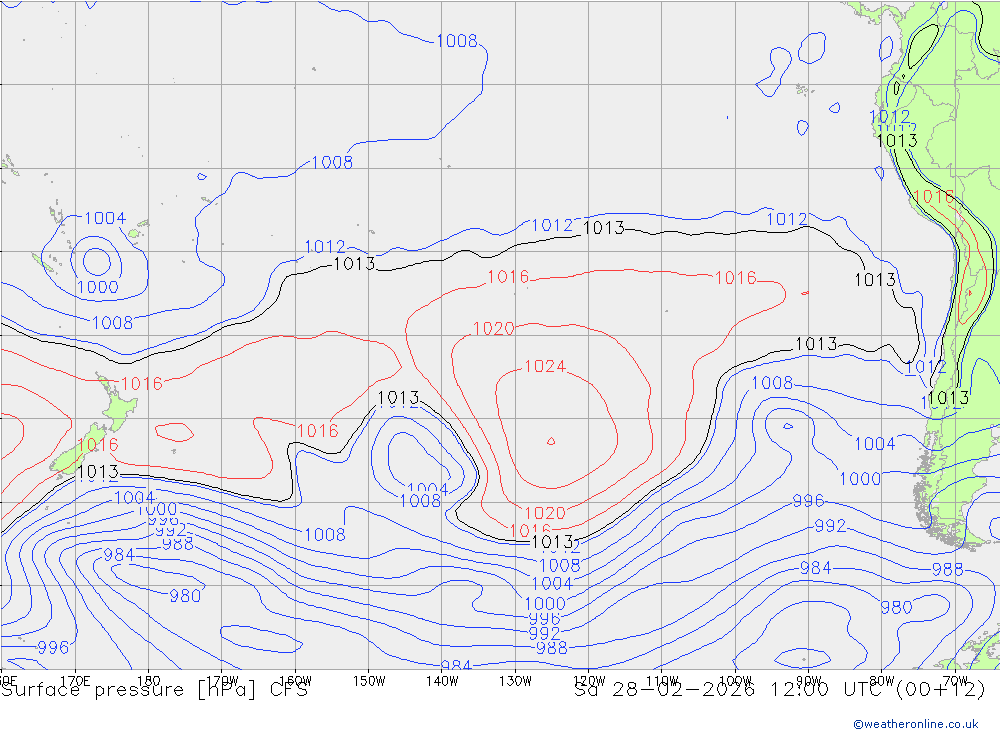Click the 1004 label above the tropical low
Viewport: 1000px width, 733px height.
pyautogui.click(x=105, y=218)
